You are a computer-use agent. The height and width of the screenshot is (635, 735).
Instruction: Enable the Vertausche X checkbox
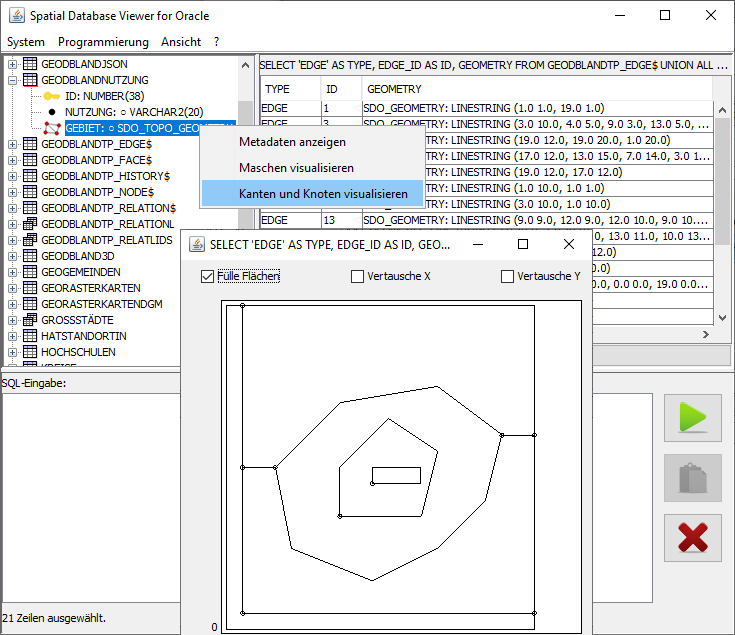(357, 276)
